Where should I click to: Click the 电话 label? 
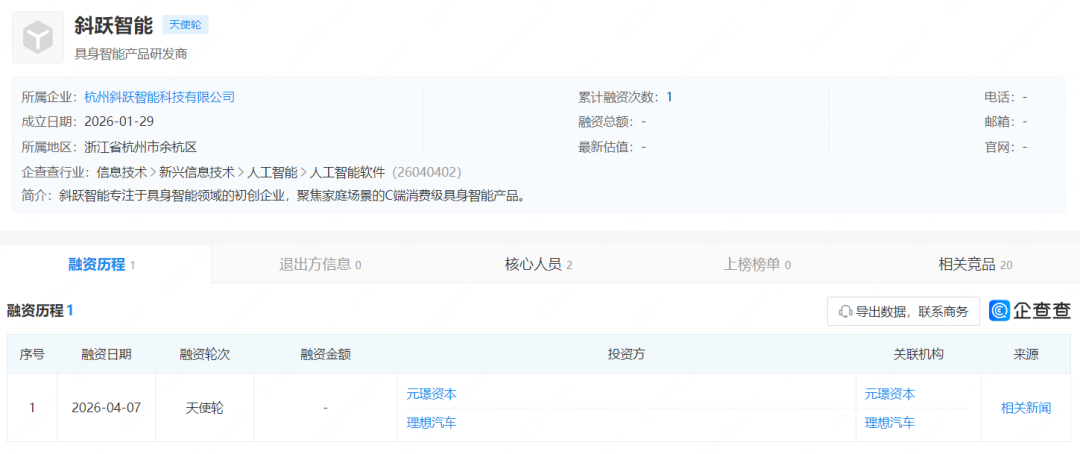[x=1000, y=97]
